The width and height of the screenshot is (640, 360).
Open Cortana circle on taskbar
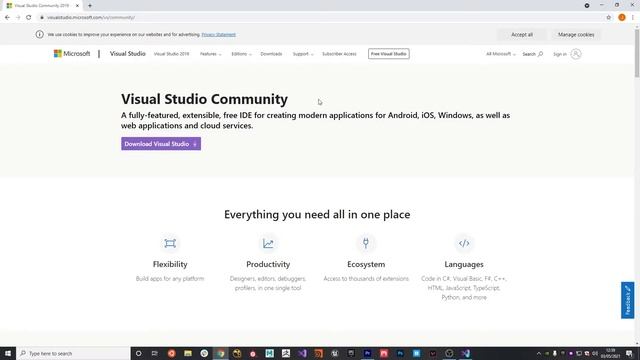[138, 353]
